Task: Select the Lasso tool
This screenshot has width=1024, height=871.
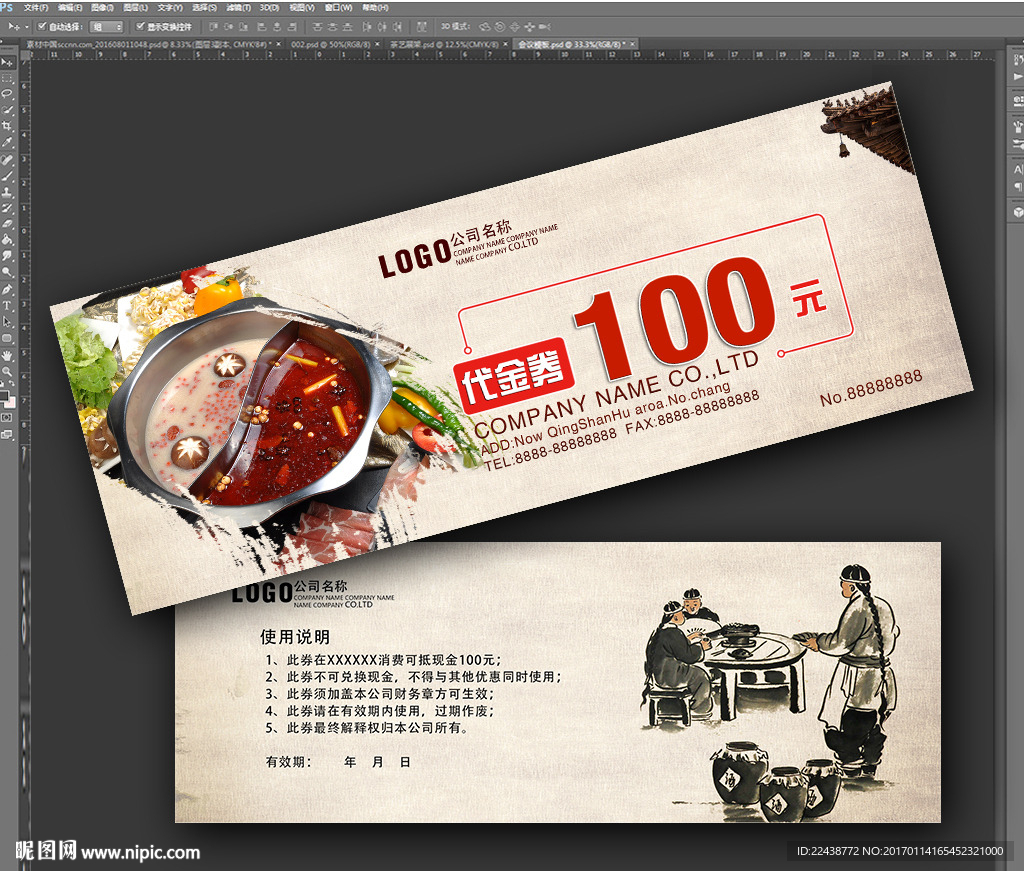Action: (7, 93)
